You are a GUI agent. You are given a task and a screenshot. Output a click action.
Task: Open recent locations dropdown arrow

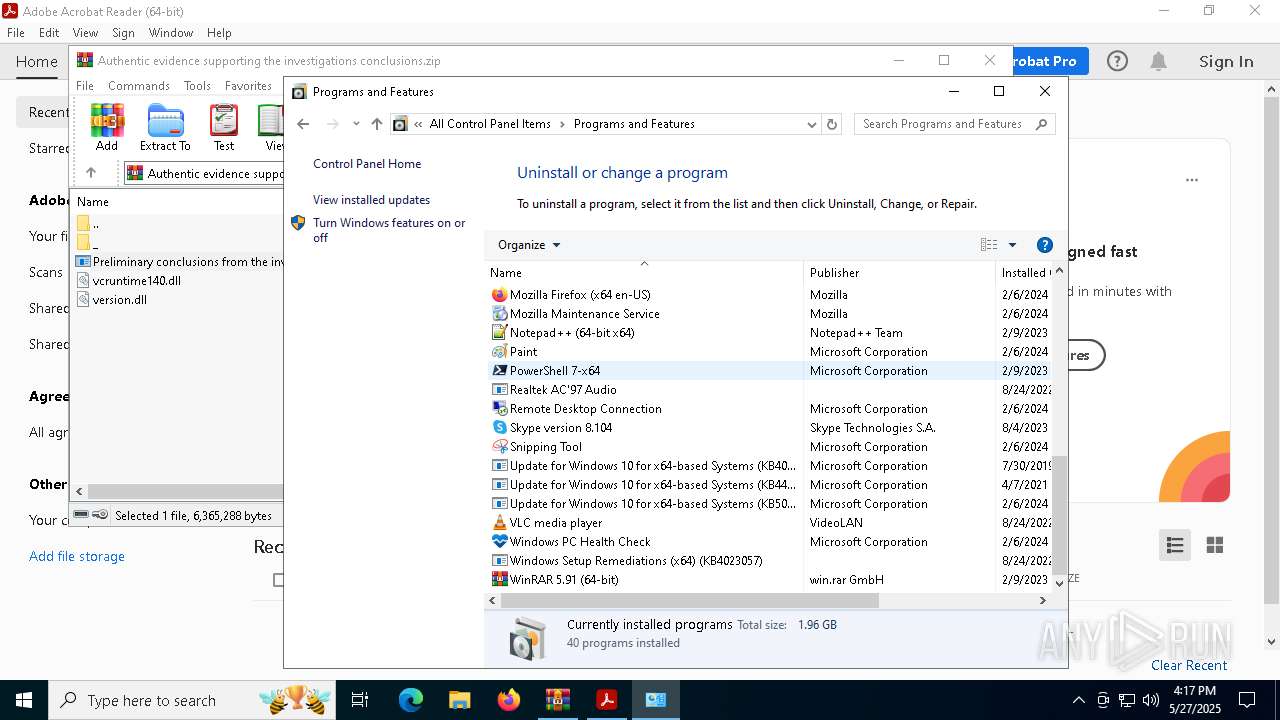pos(356,124)
